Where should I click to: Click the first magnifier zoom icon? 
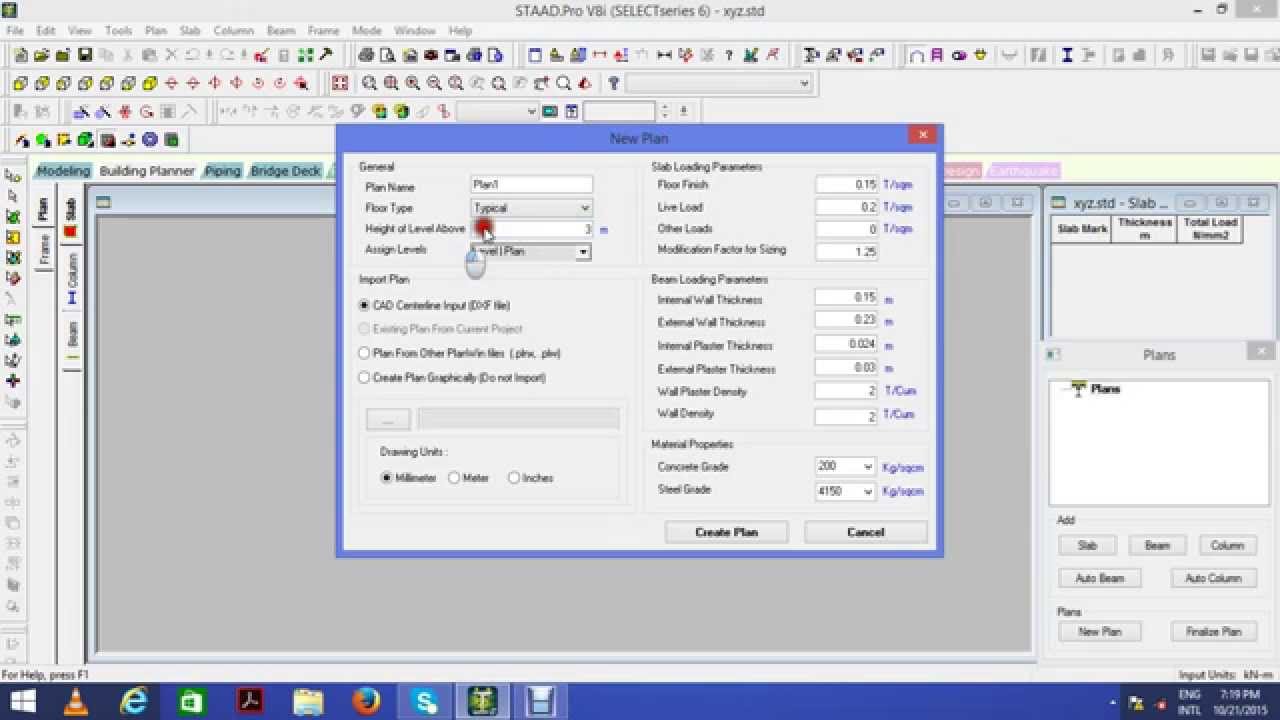tap(369, 84)
